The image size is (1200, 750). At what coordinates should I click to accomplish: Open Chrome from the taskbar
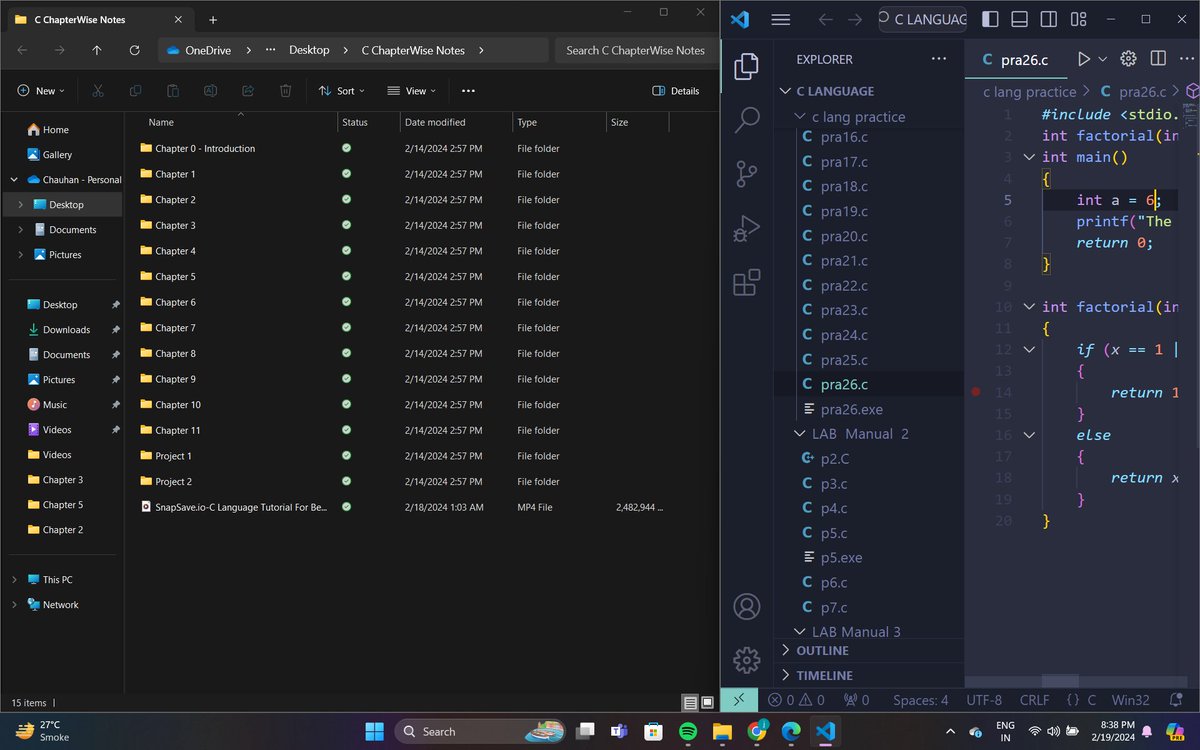click(756, 731)
